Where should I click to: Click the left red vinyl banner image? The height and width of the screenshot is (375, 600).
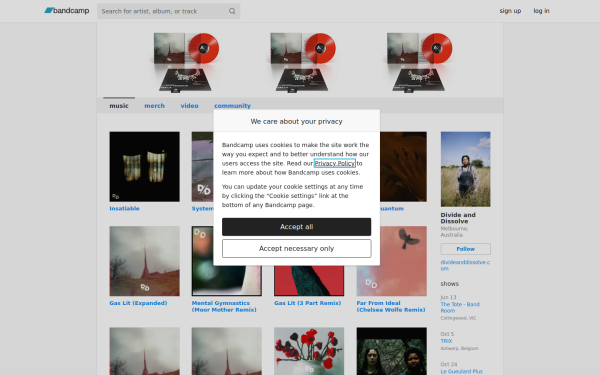click(x=186, y=62)
